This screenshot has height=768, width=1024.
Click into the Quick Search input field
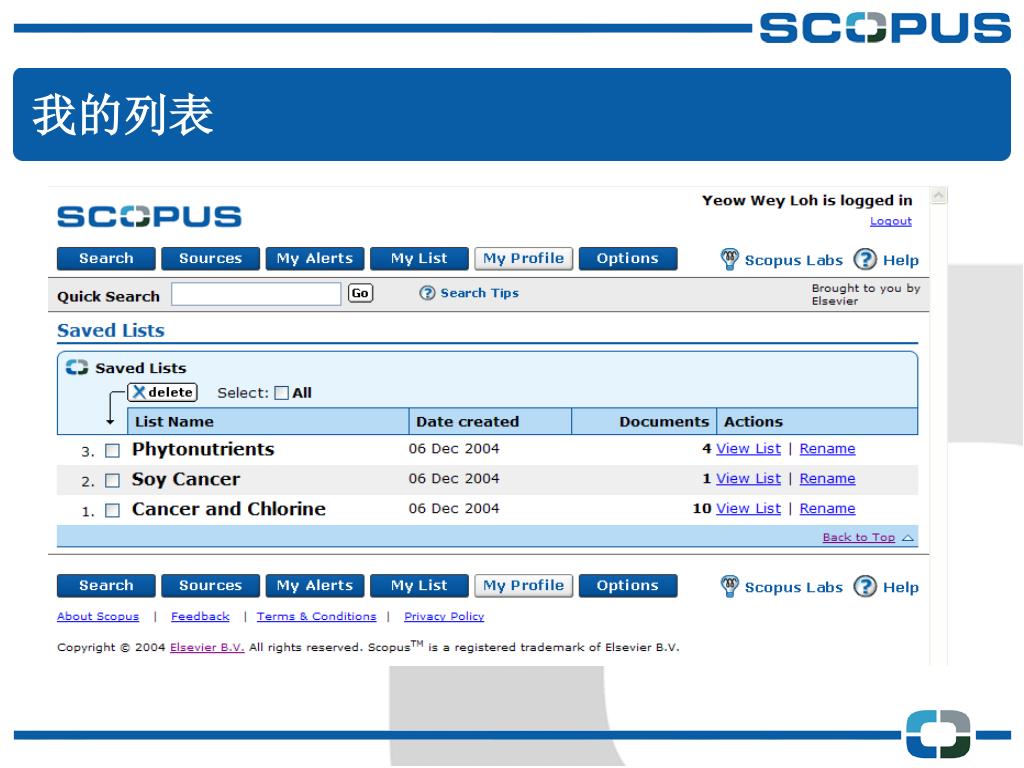coord(256,294)
